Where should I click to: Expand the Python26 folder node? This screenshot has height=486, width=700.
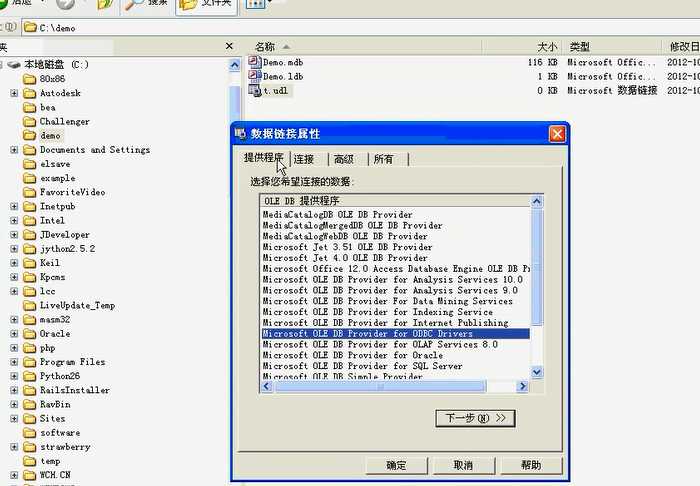[14, 376]
